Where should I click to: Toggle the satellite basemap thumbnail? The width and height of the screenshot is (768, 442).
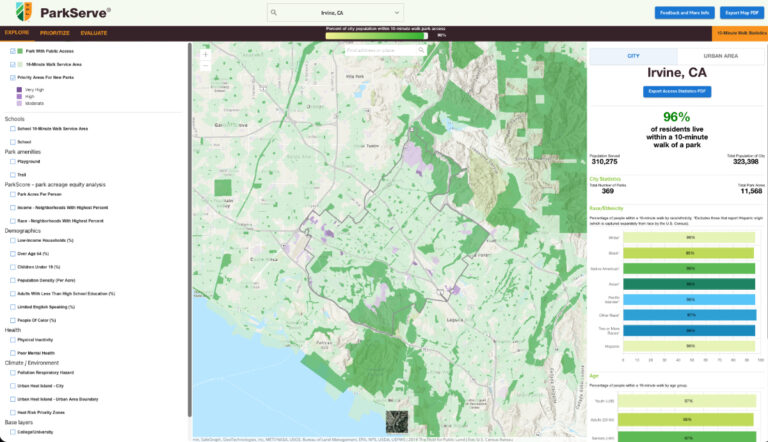pyautogui.click(x=397, y=422)
